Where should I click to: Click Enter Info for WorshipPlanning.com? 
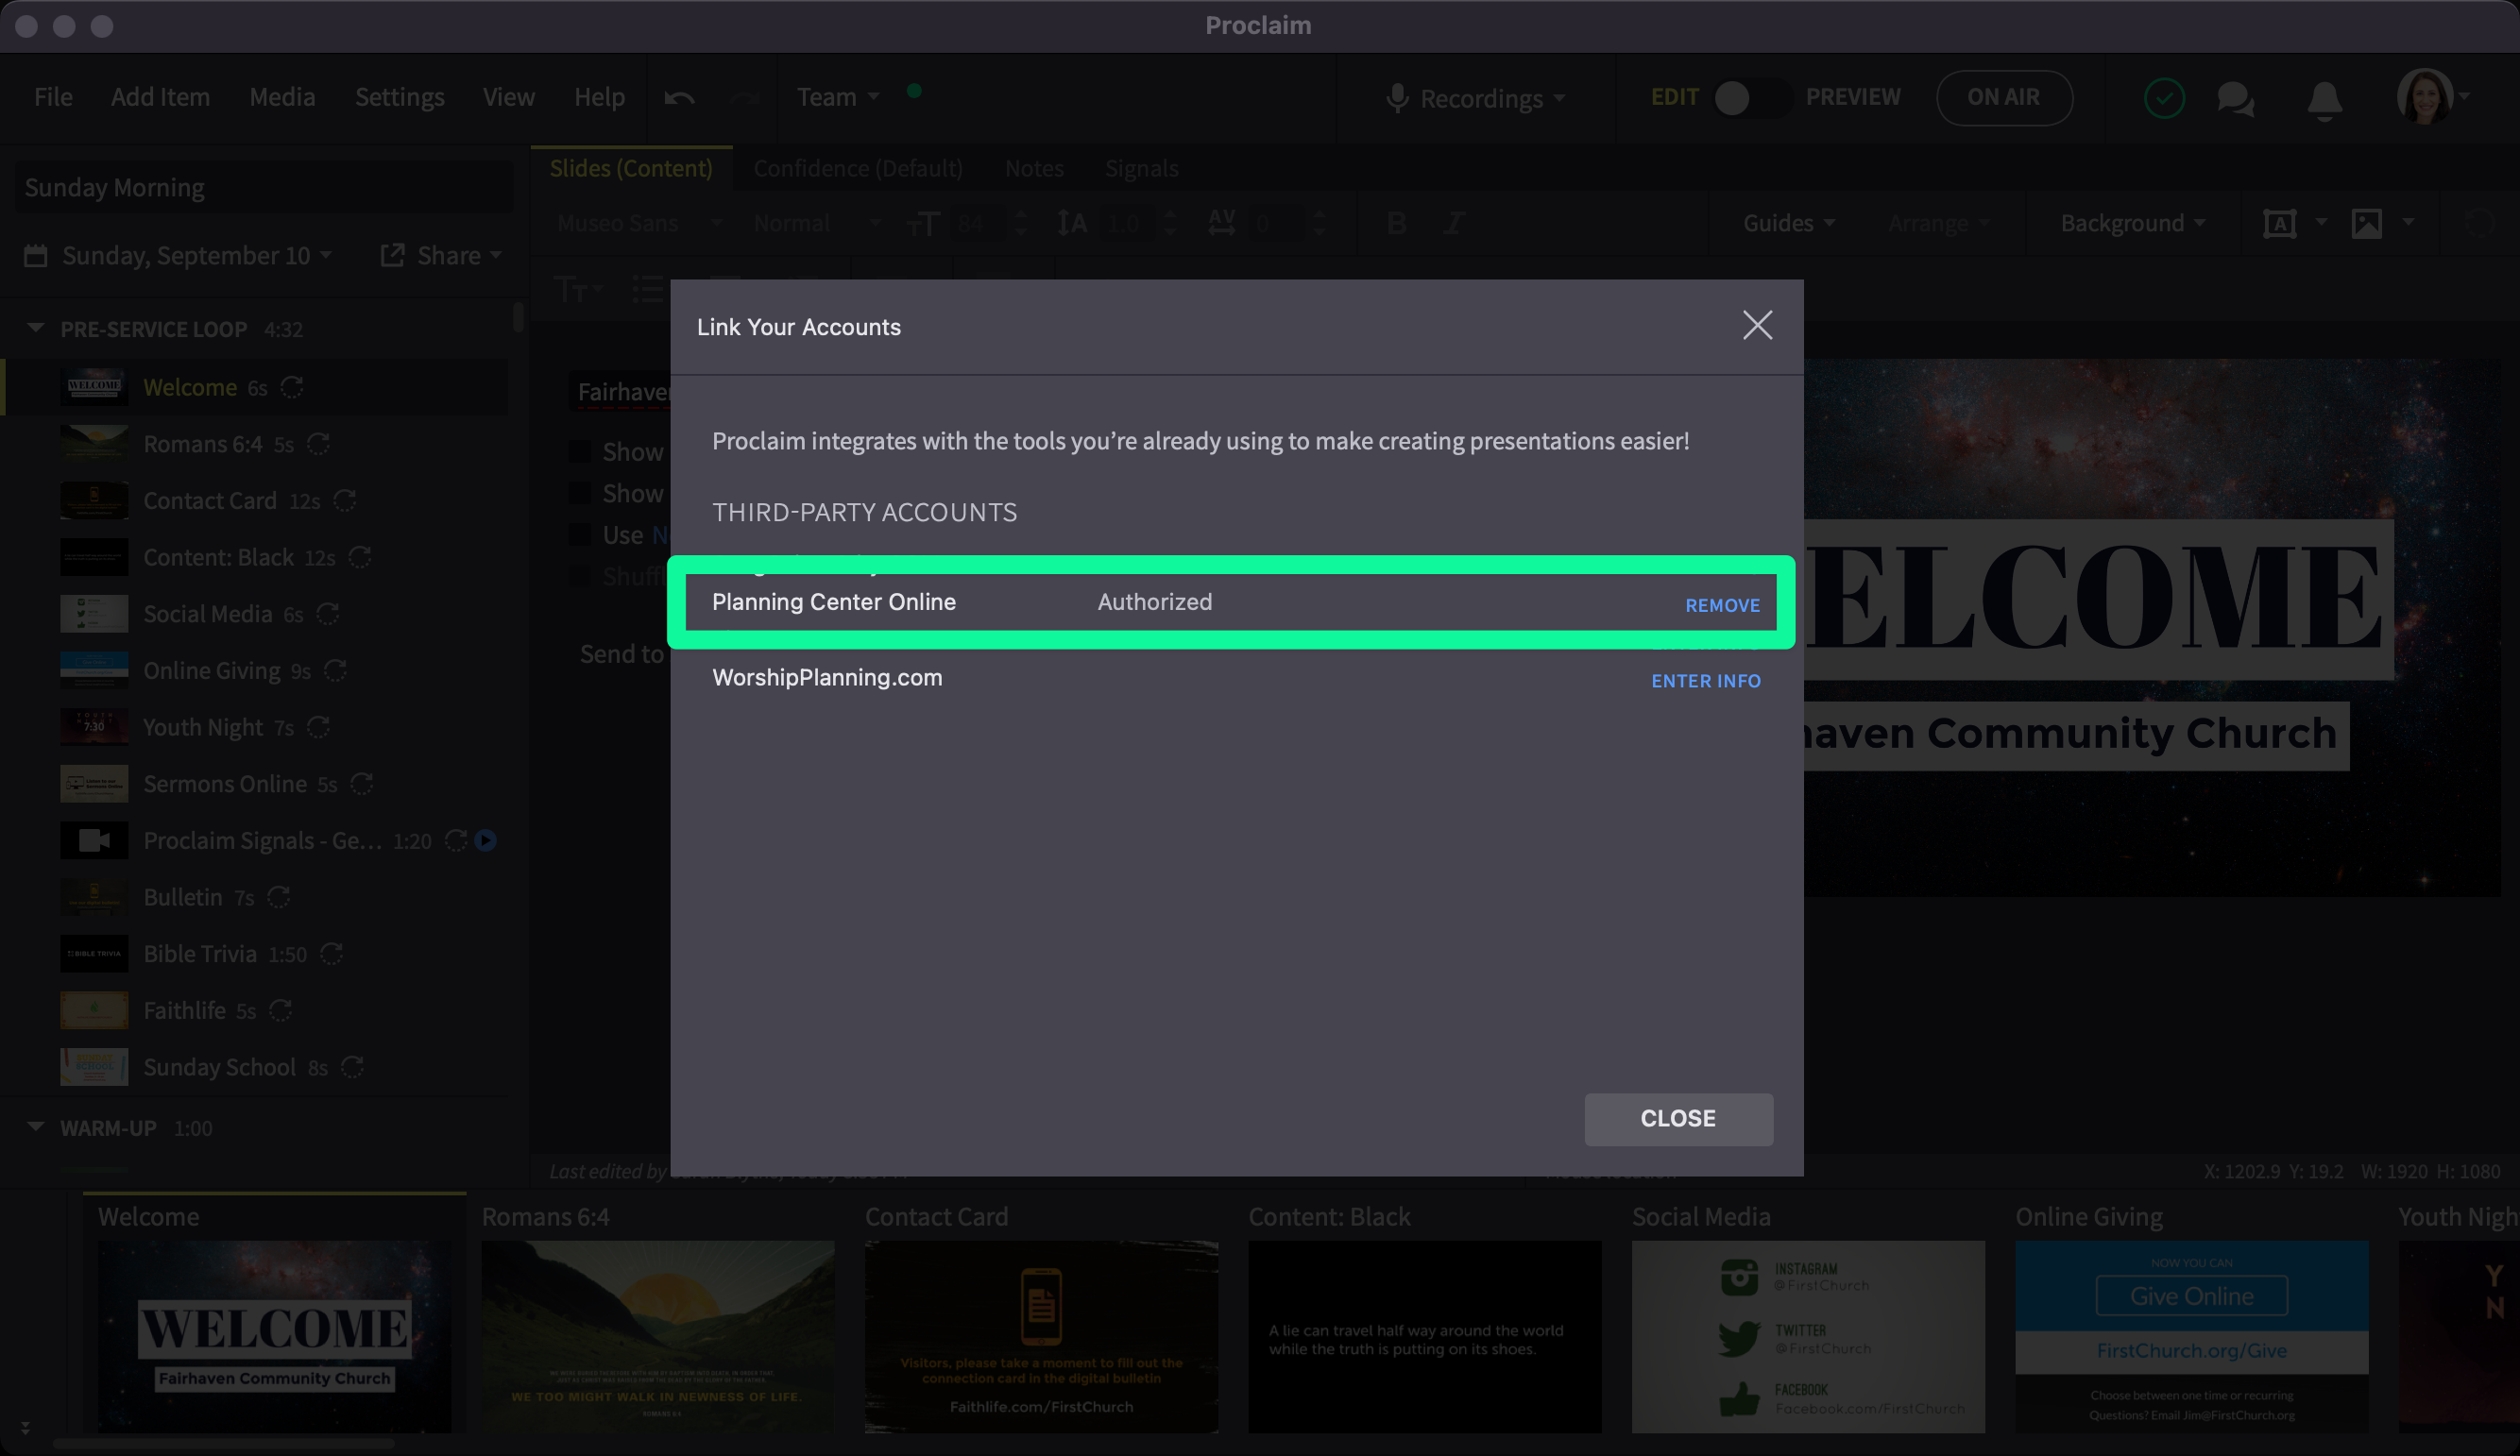pyautogui.click(x=1705, y=681)
